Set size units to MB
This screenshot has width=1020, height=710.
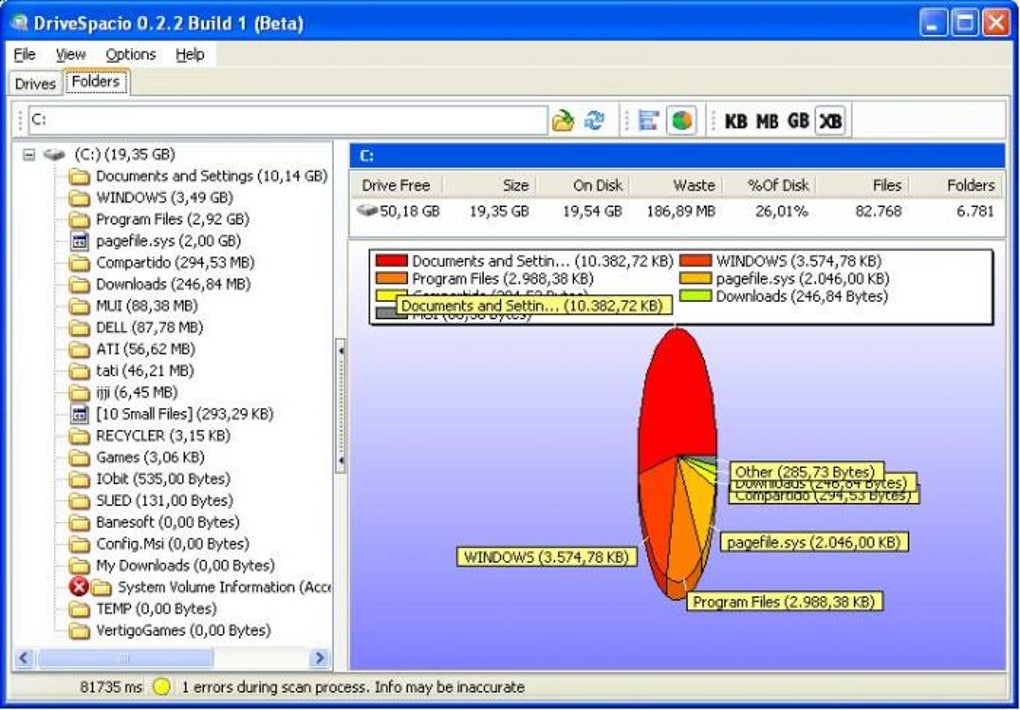(x=767, y=121)
